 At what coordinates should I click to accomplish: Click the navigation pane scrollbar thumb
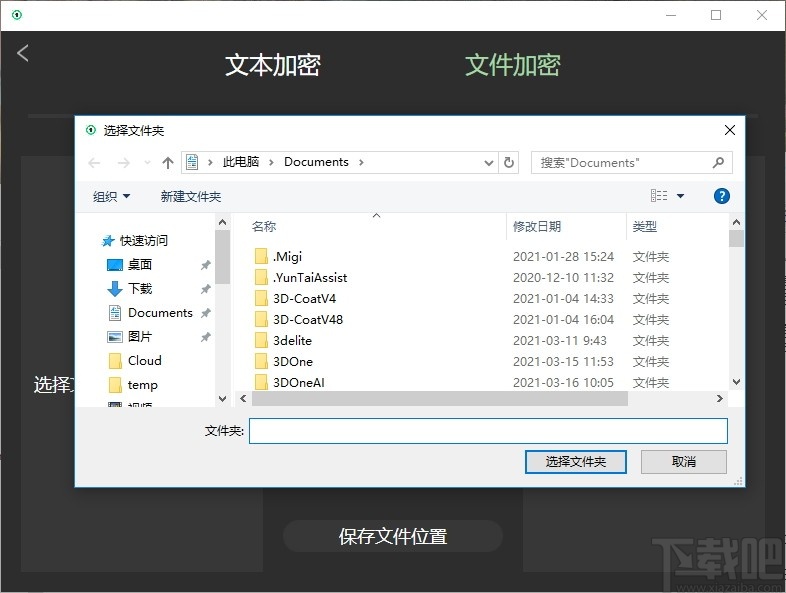223,257
